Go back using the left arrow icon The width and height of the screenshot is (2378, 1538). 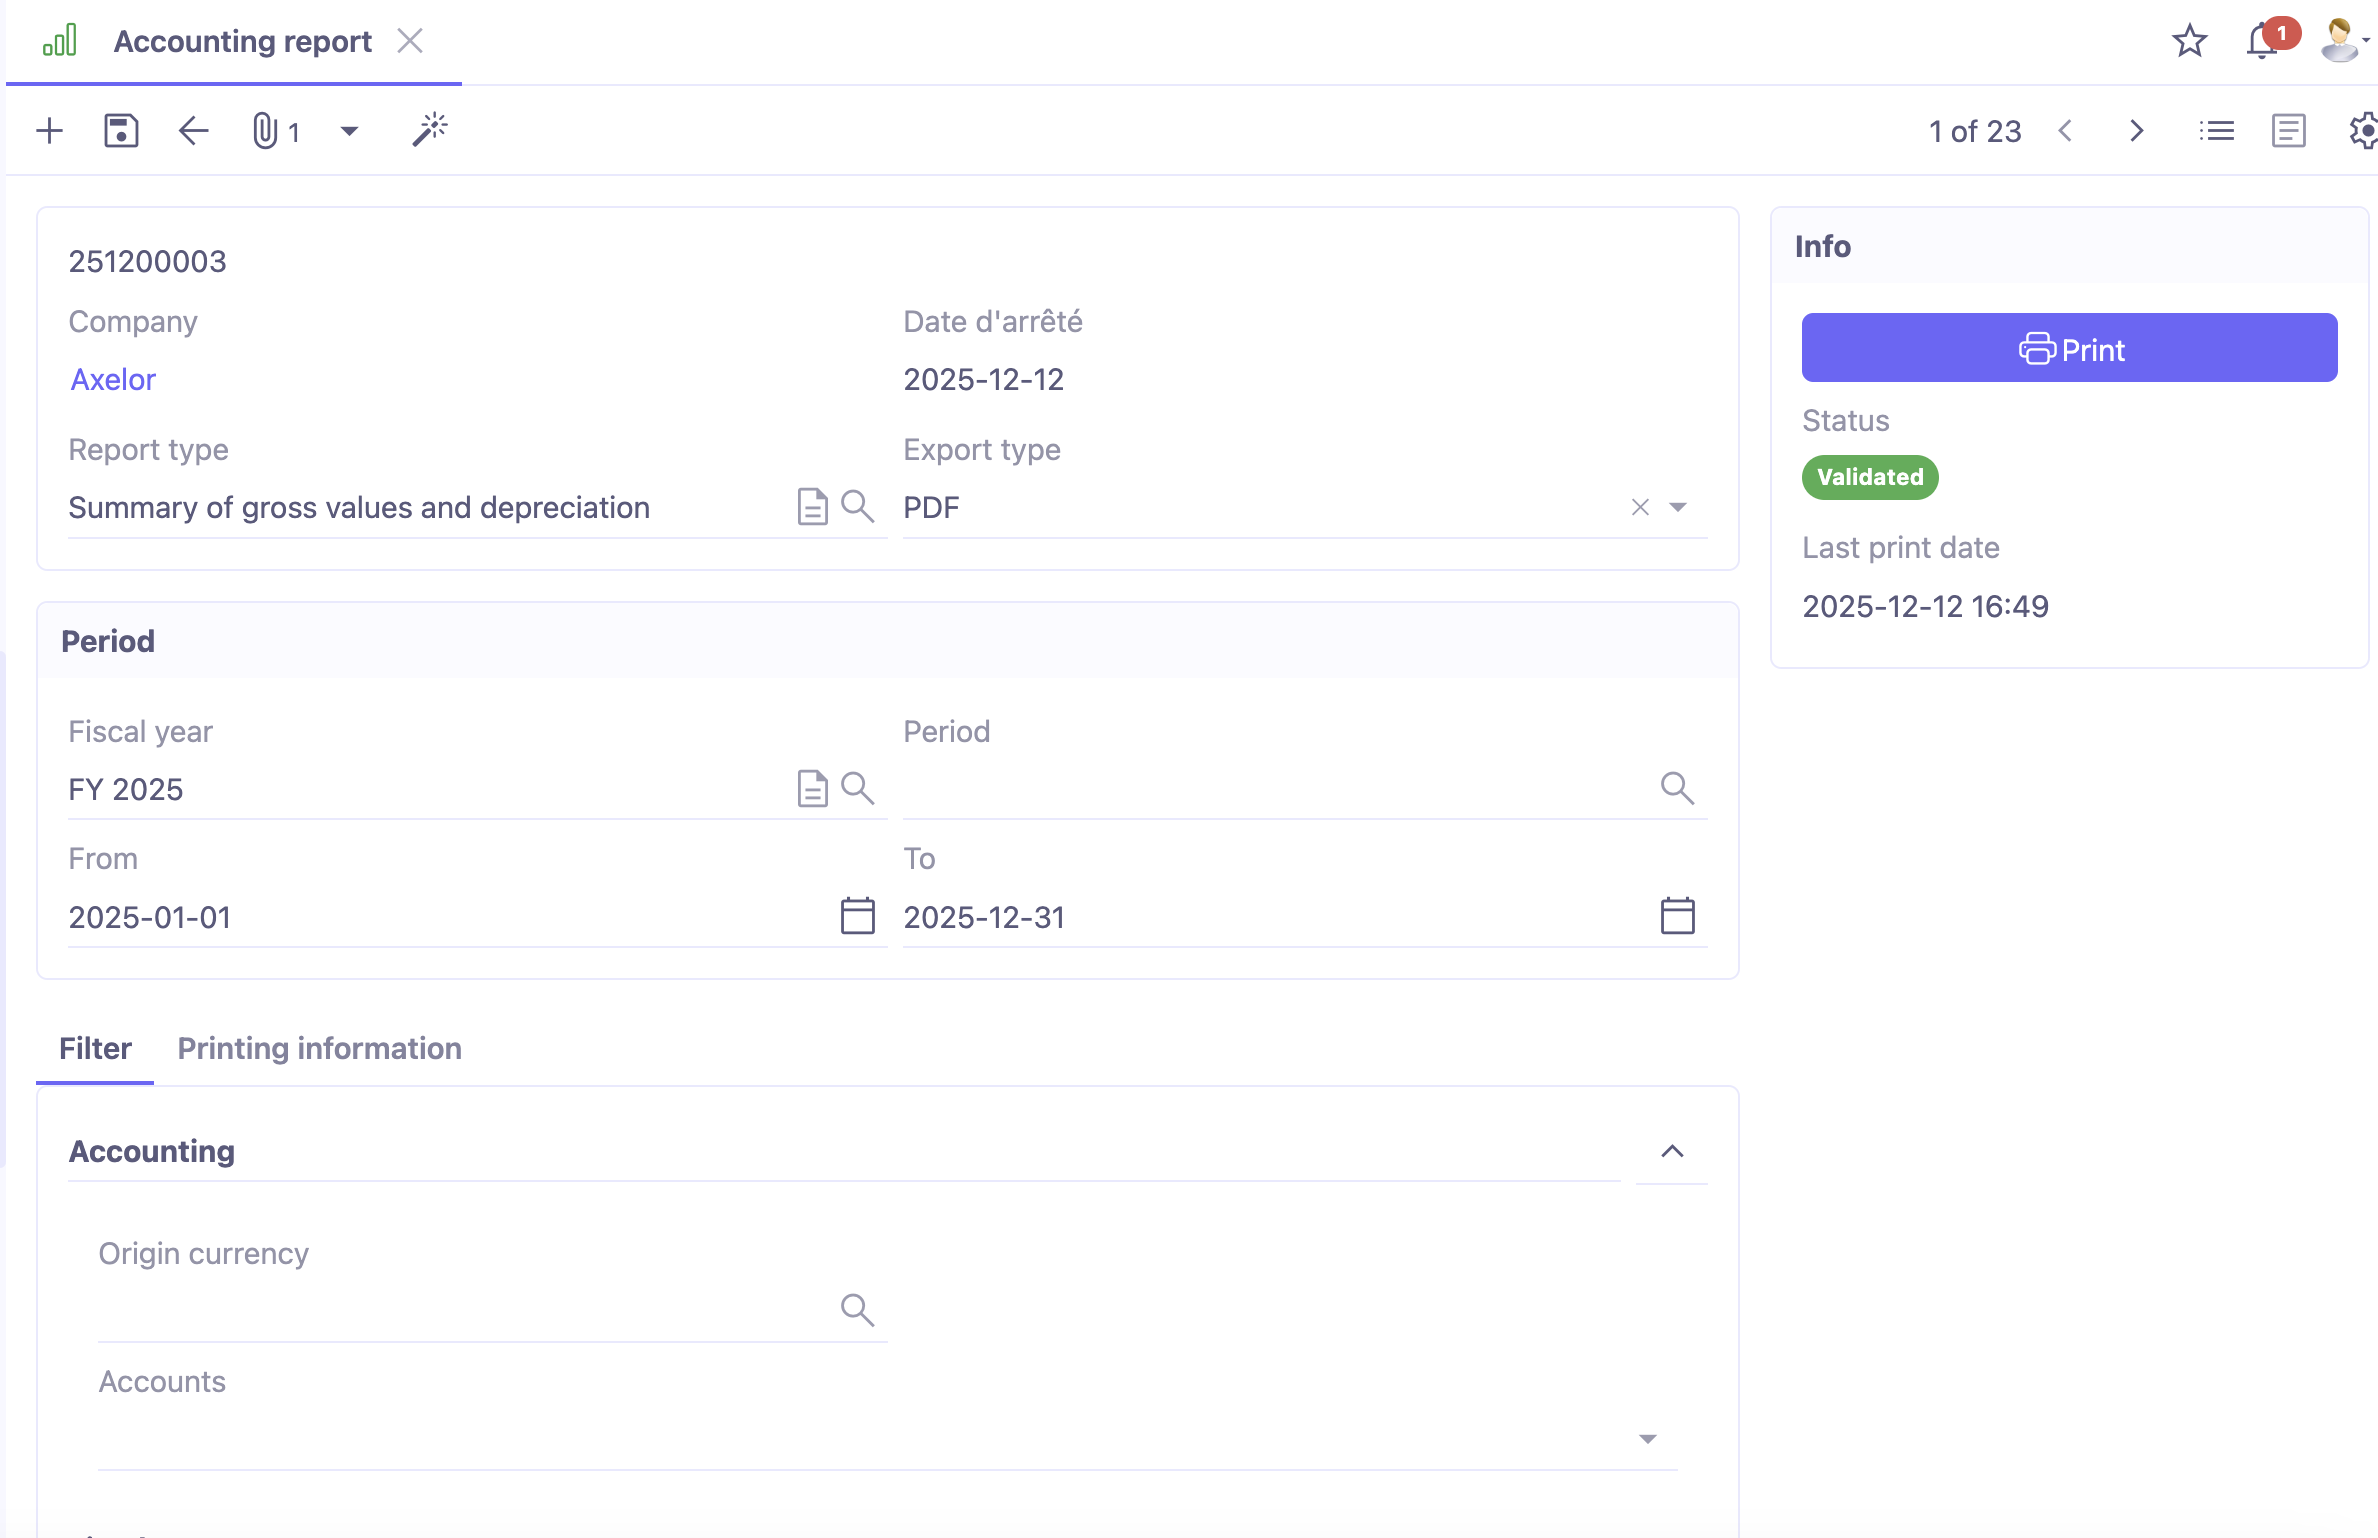(x=193, y=131)
